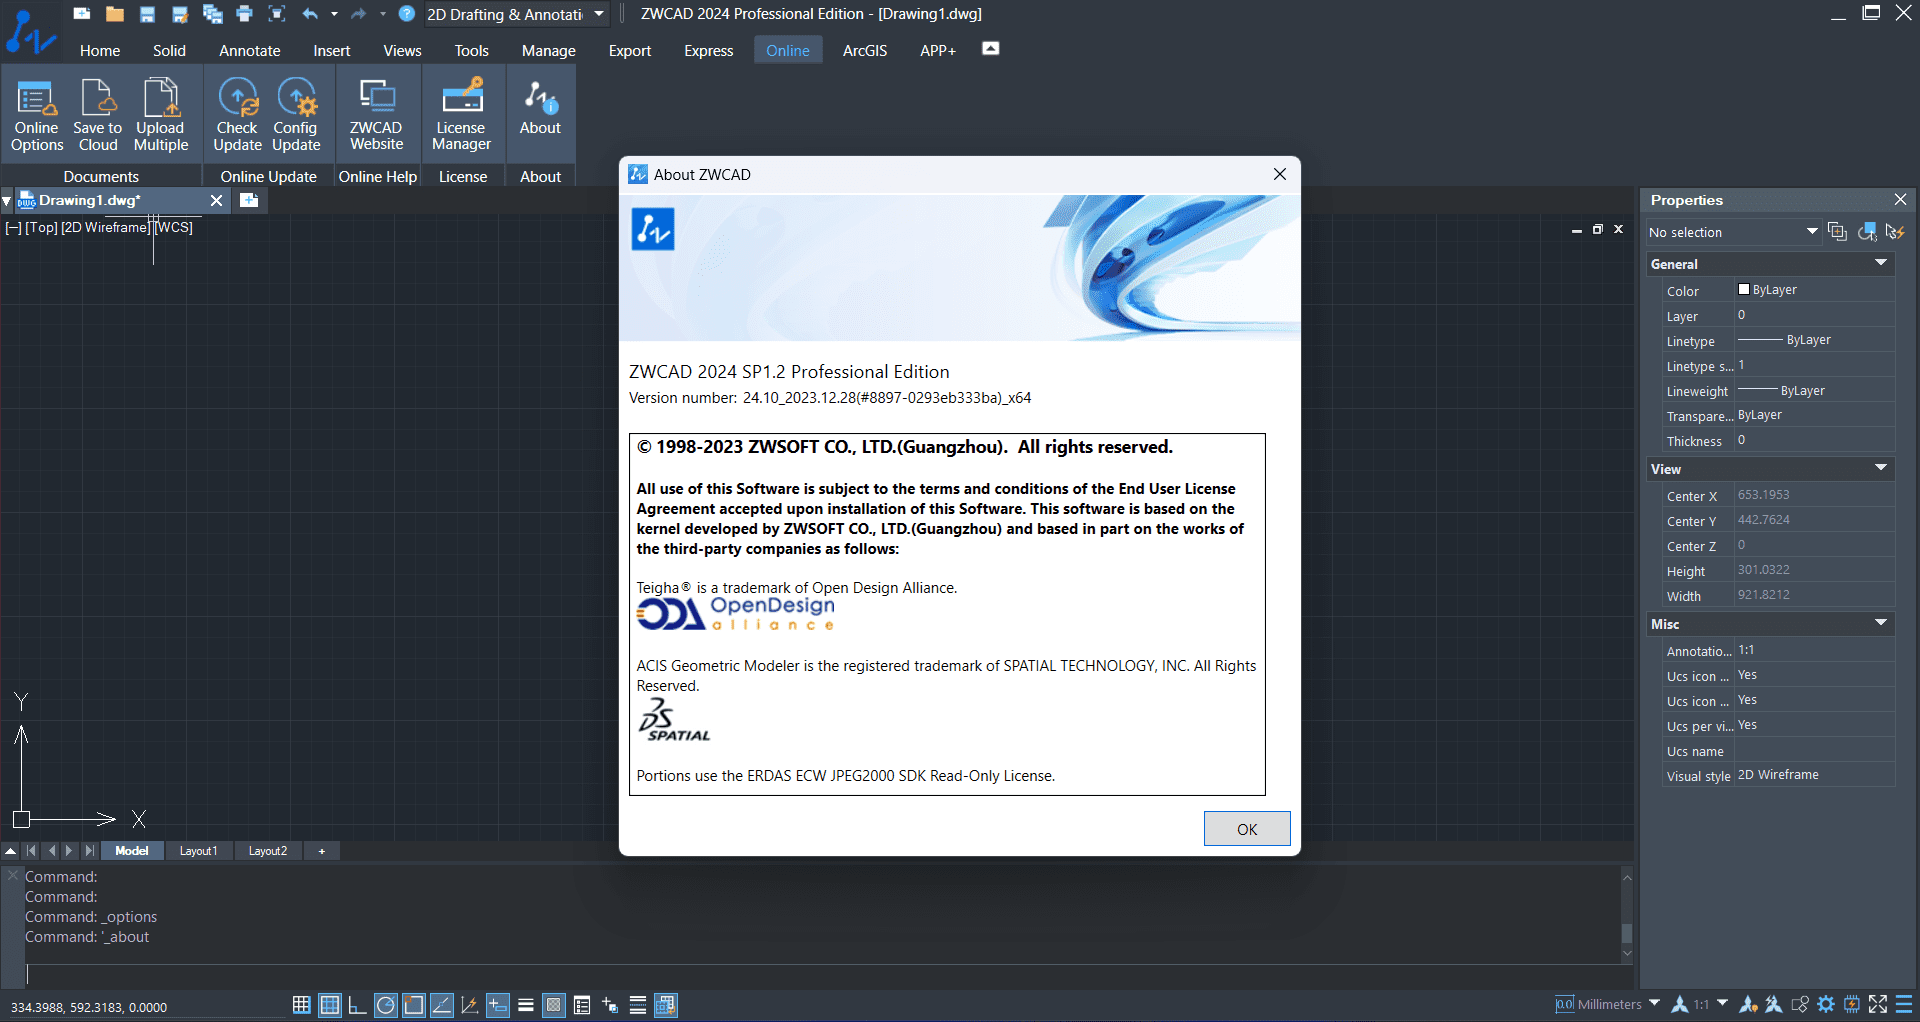Open the License Manager ribbon icon

click(x=461, y=116)
